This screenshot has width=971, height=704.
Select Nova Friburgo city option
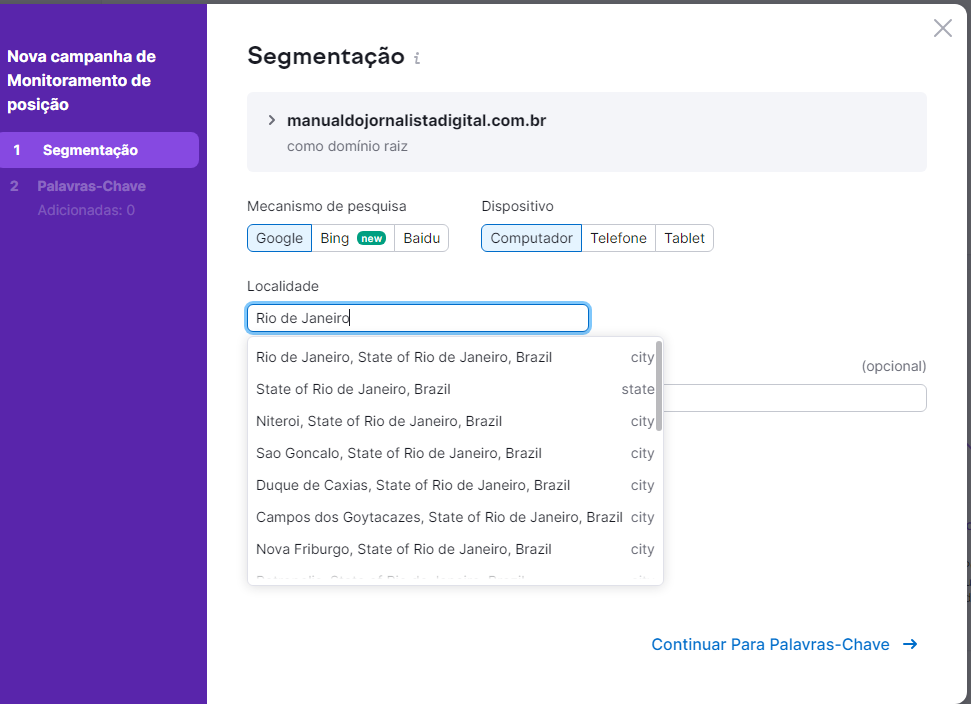tap(404, 549)
